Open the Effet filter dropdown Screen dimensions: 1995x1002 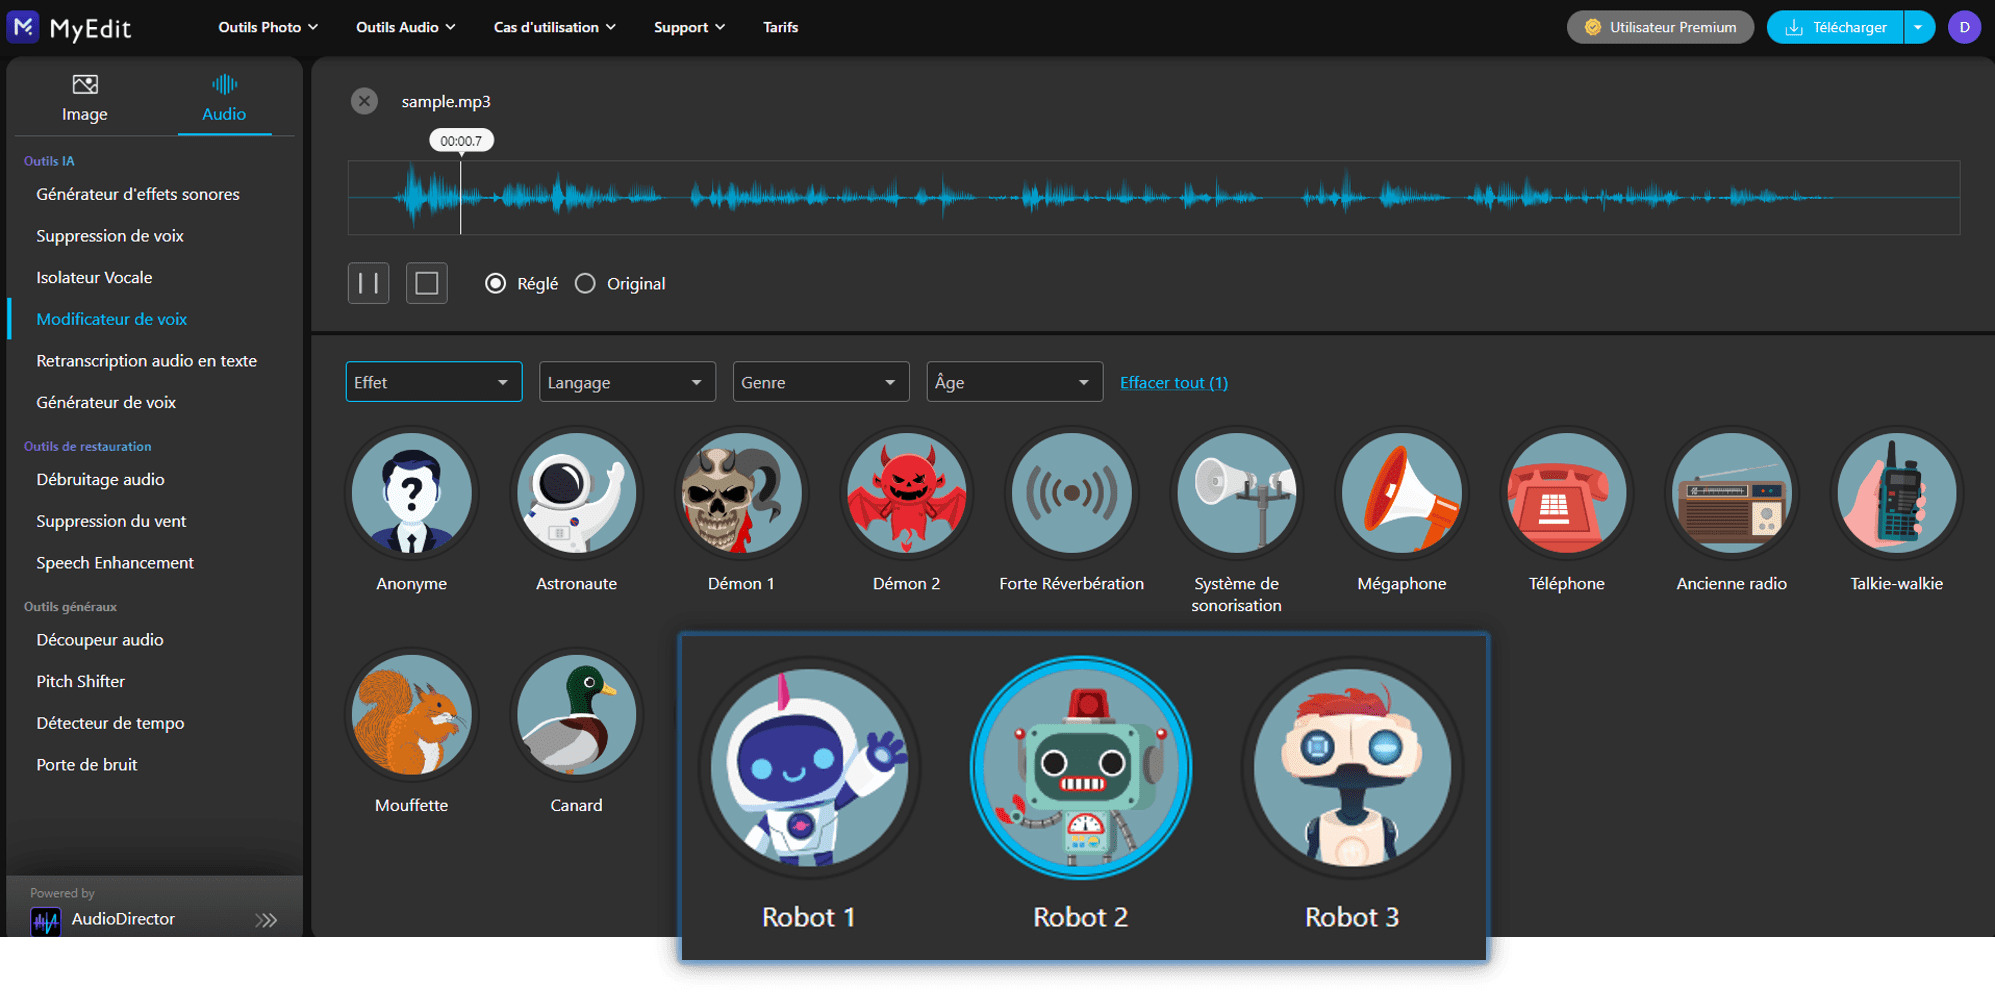[433, 381]
